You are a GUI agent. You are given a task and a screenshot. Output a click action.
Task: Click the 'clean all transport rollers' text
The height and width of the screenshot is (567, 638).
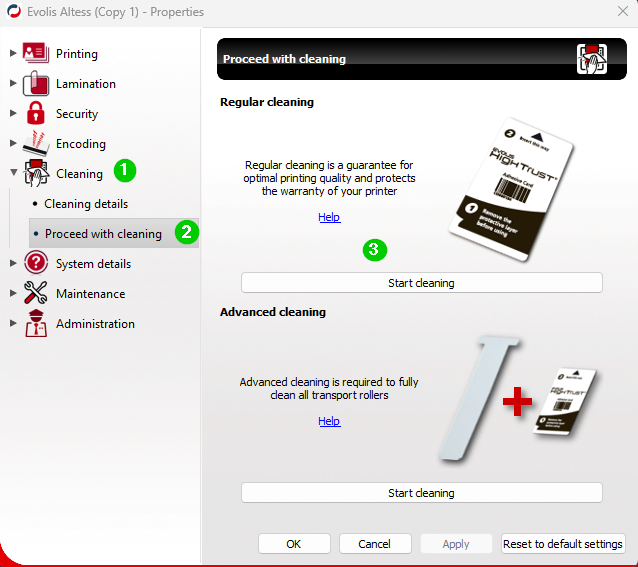(x=329, y=395)
